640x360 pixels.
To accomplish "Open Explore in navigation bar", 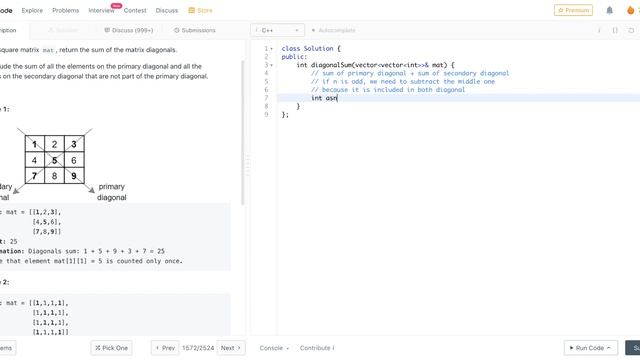I will 32,10.
